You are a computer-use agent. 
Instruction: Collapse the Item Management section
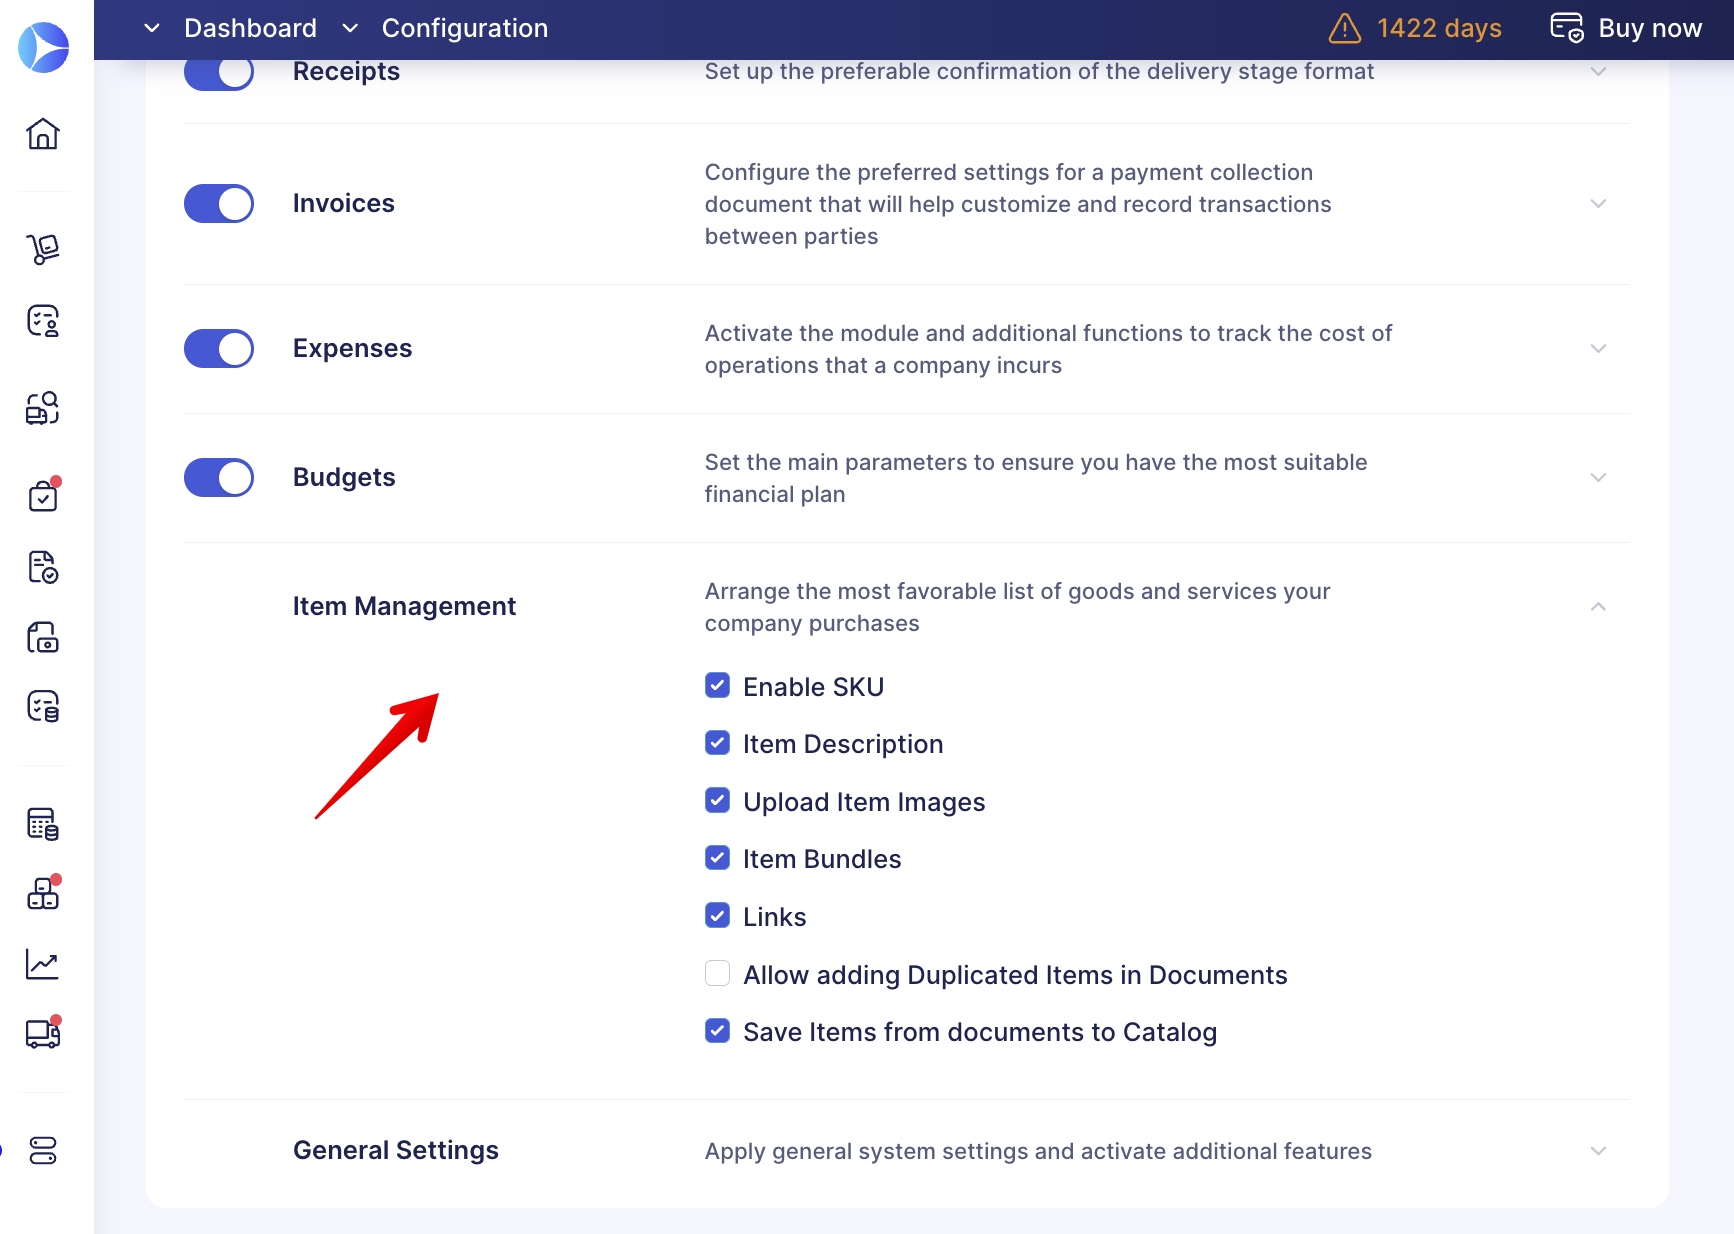coord(1598,607)
